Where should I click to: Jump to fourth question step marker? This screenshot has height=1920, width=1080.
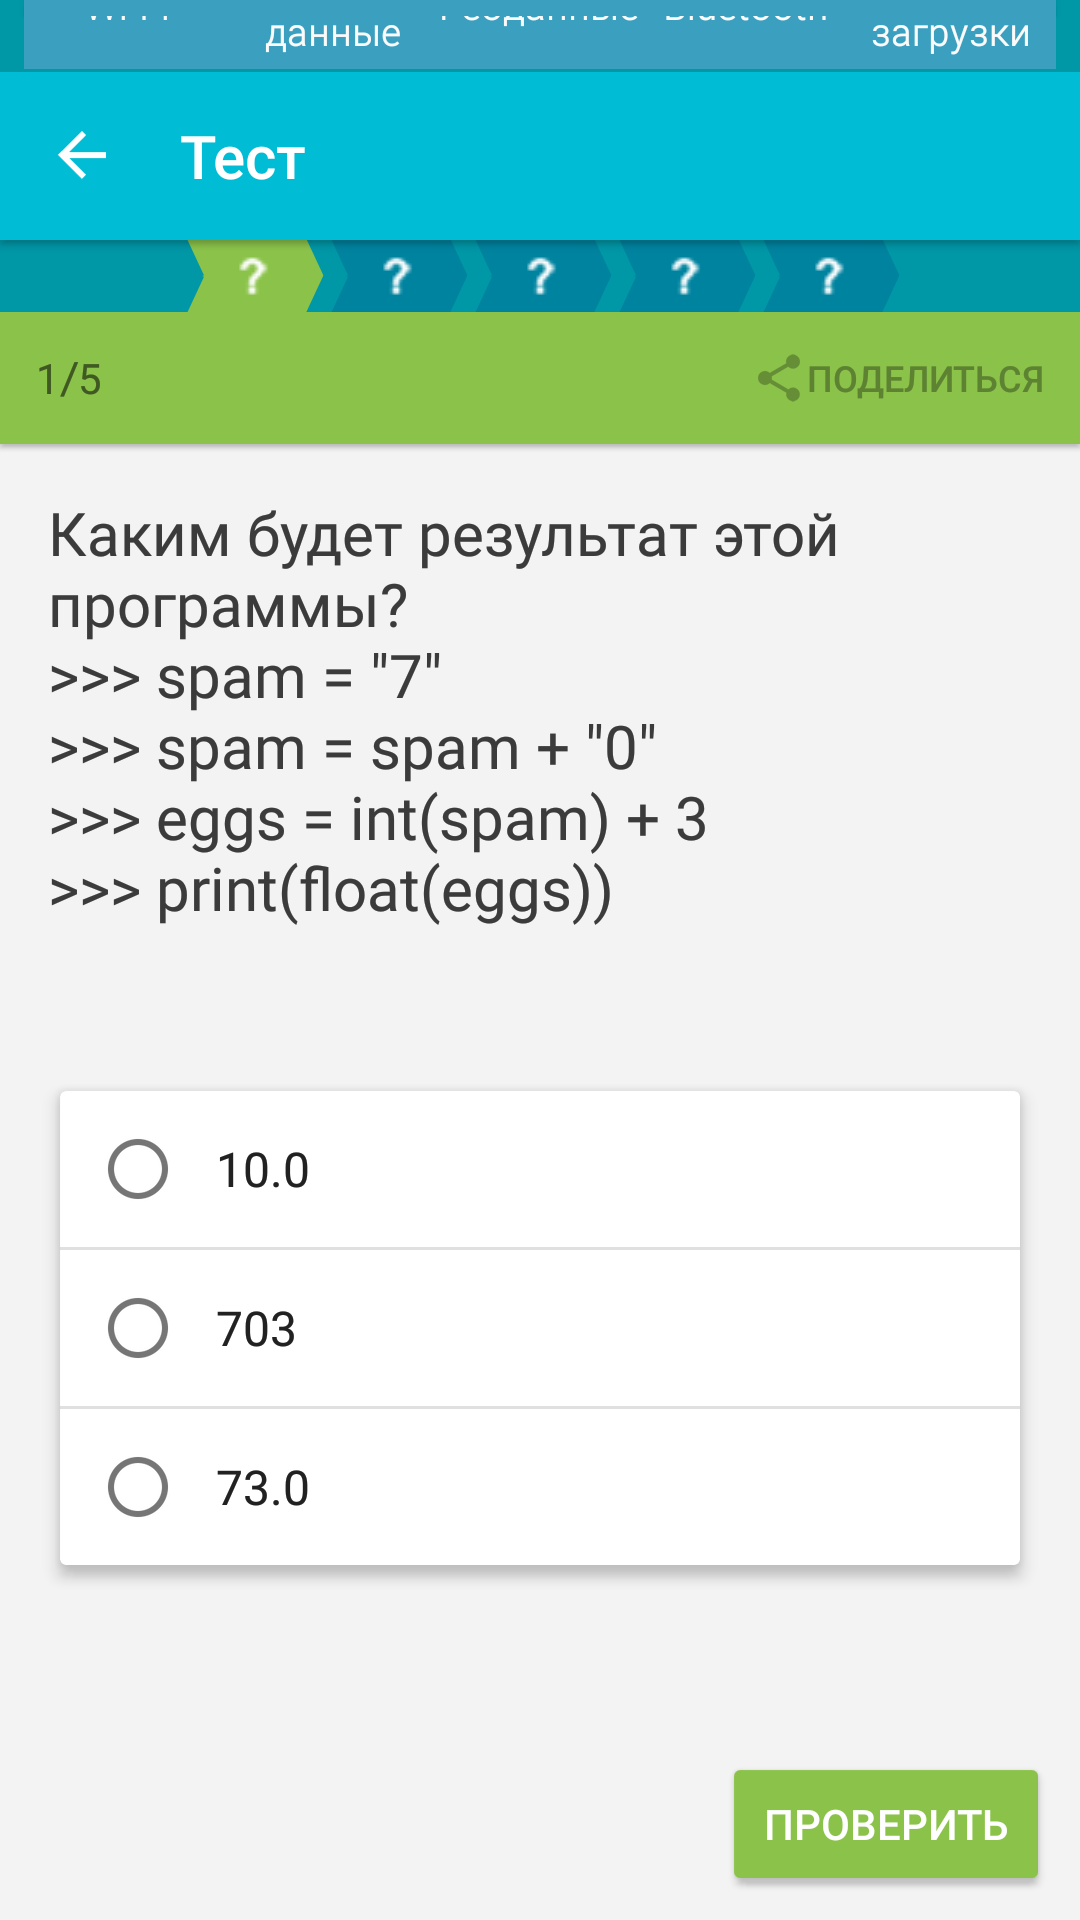click(x=685, y=276)
